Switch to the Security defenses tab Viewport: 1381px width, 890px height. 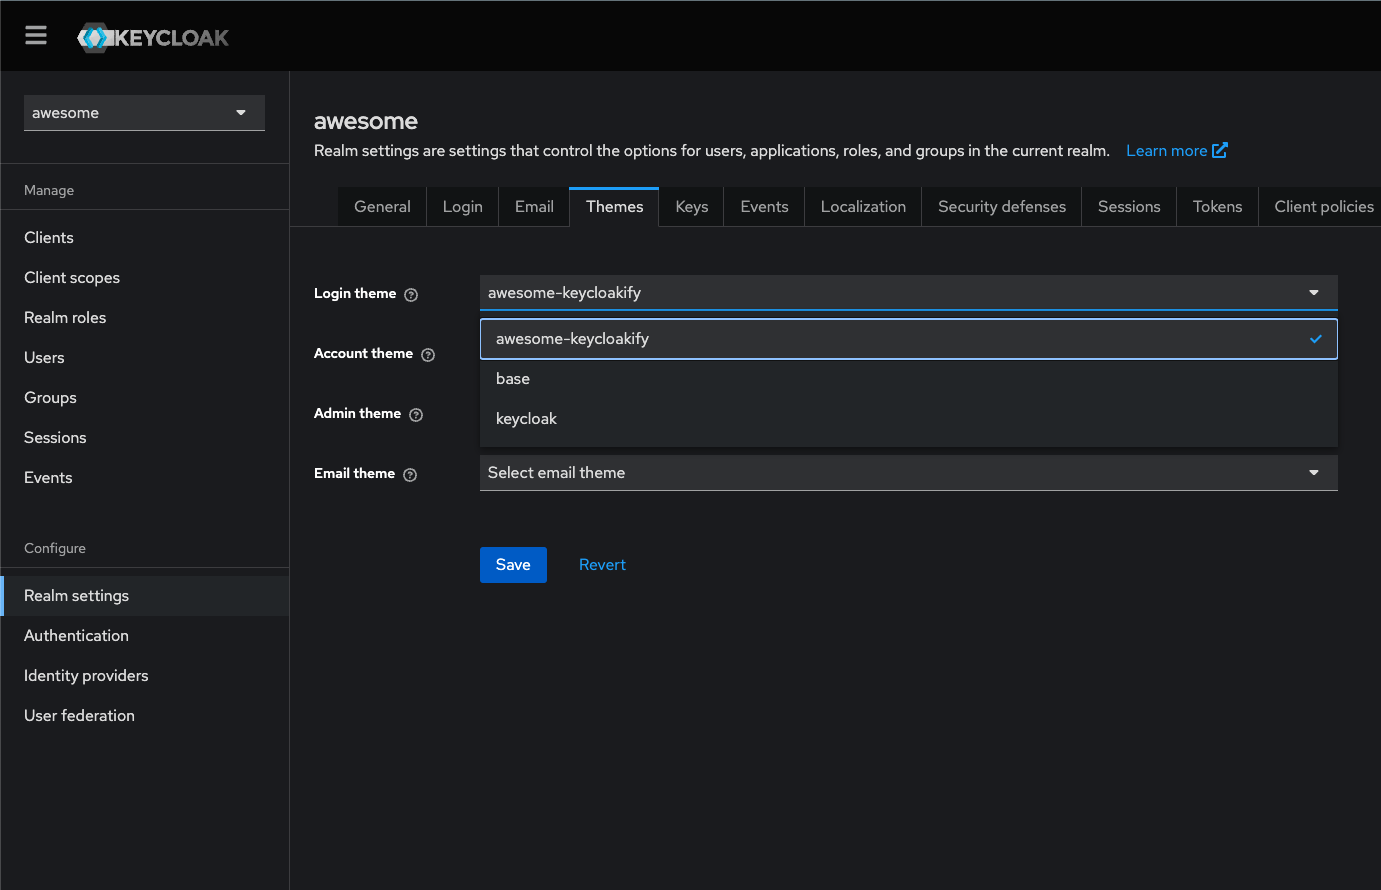[1002, 207]
